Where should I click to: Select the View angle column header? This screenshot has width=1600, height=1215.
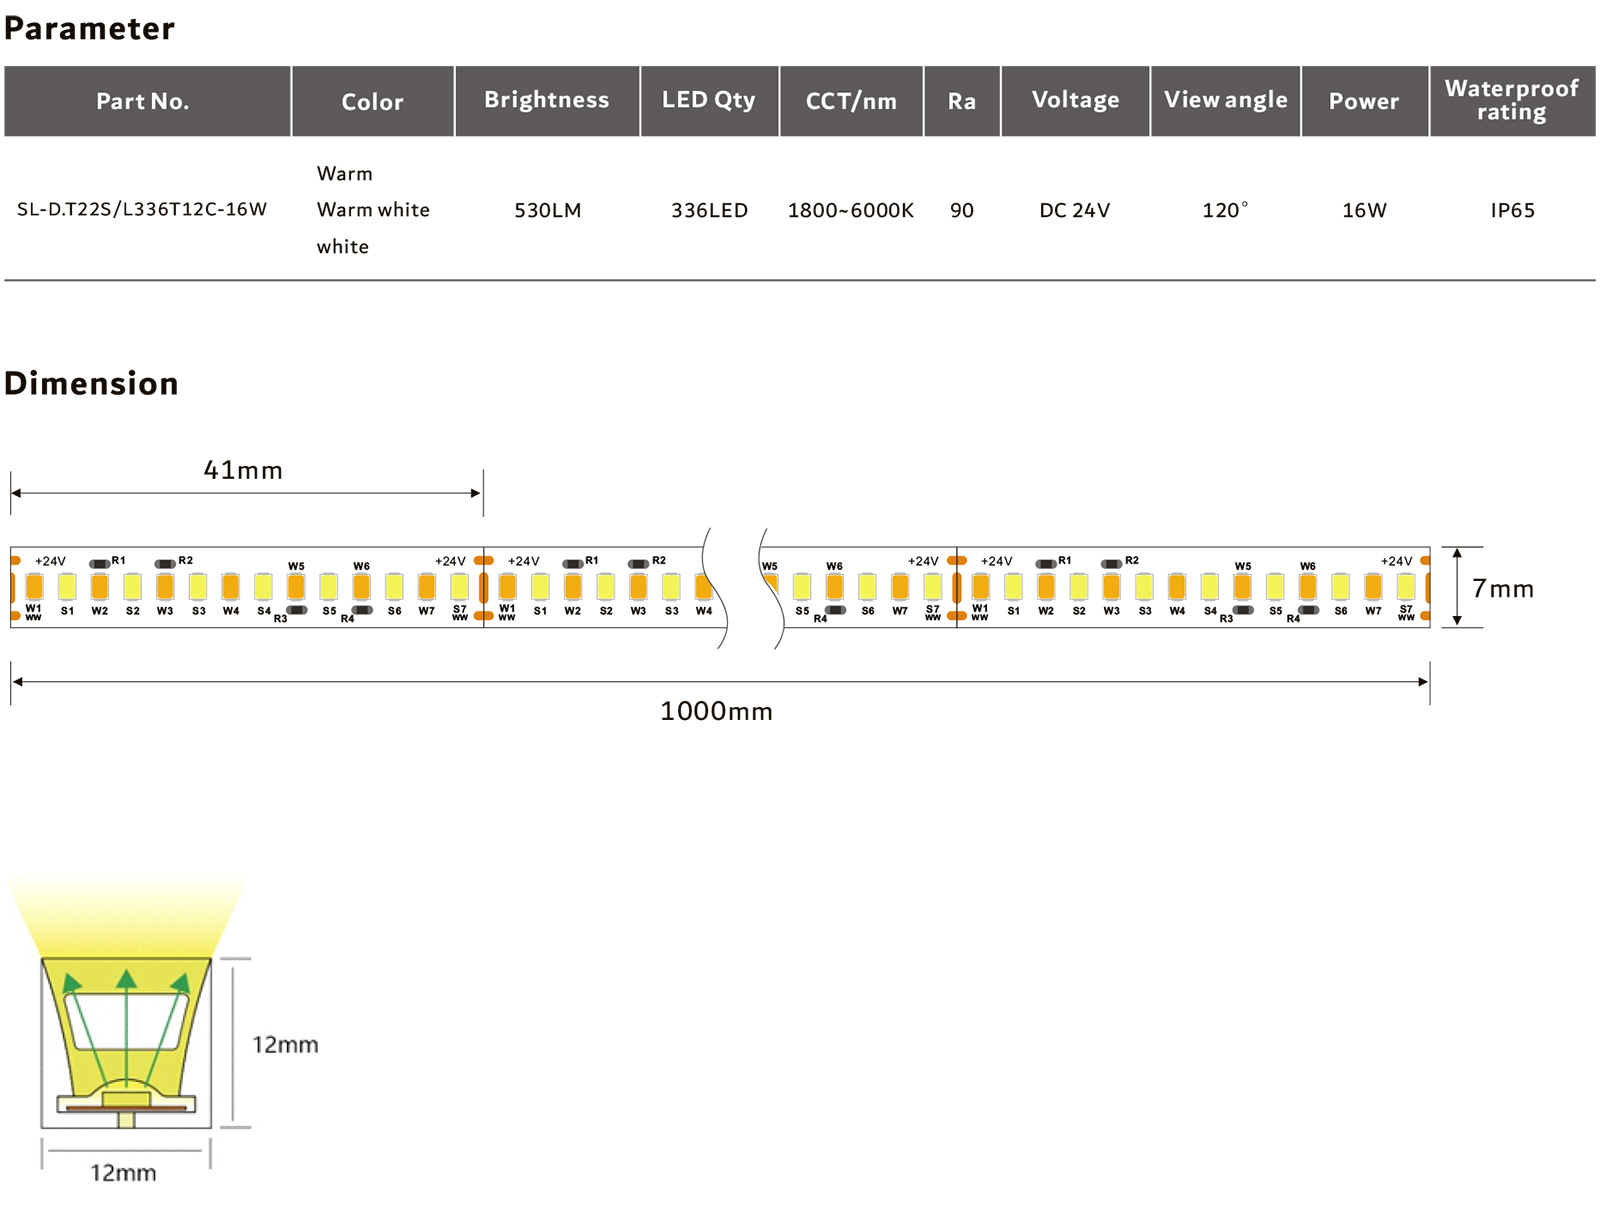[x=1225, y=100]
